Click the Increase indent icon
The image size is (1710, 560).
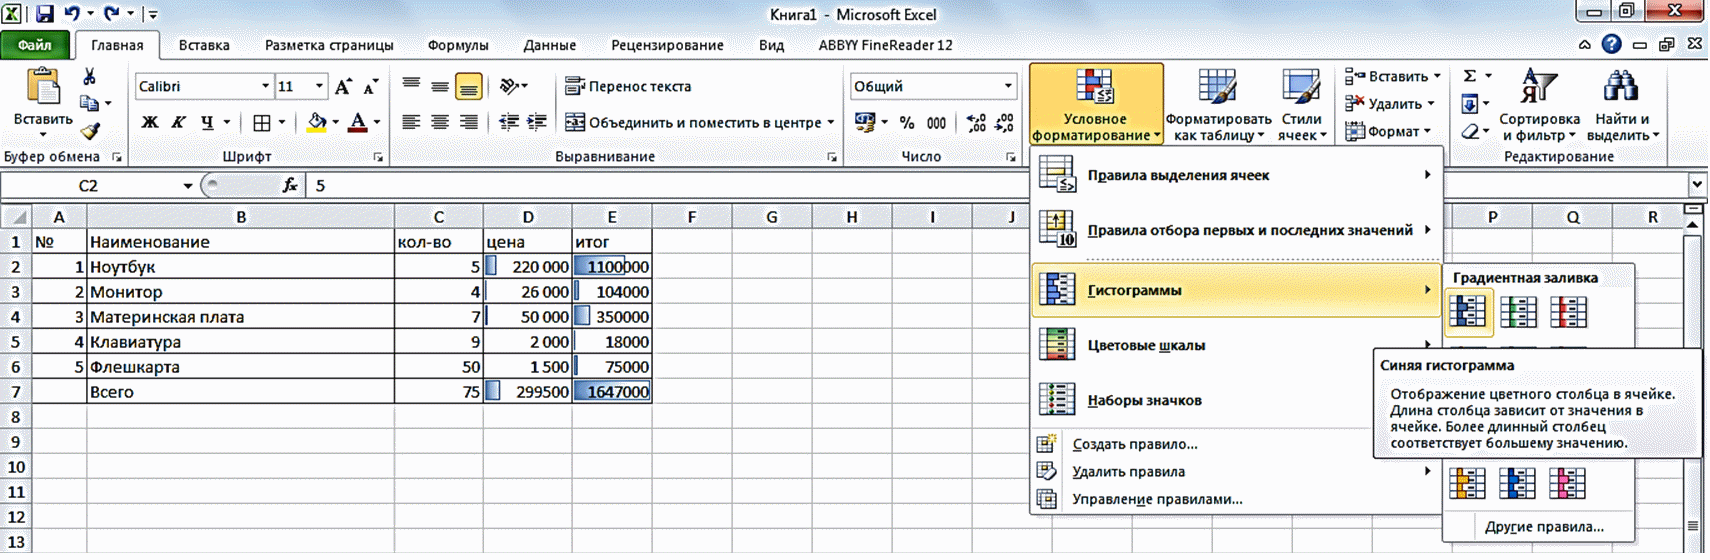click(x=537, y=122)
